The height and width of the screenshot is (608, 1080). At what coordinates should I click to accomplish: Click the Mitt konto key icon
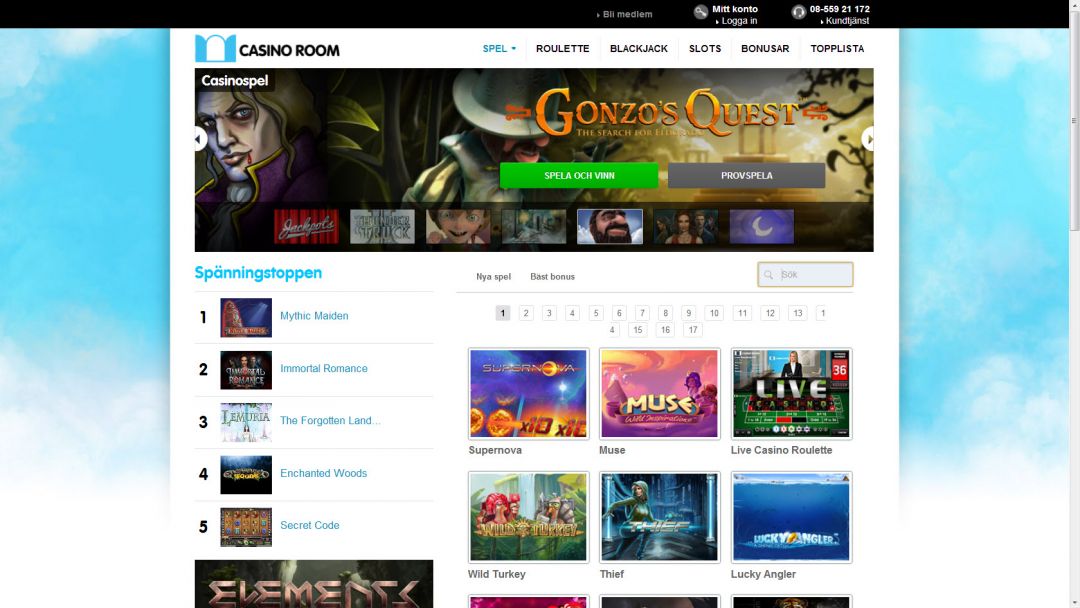[x=700, y=12]
